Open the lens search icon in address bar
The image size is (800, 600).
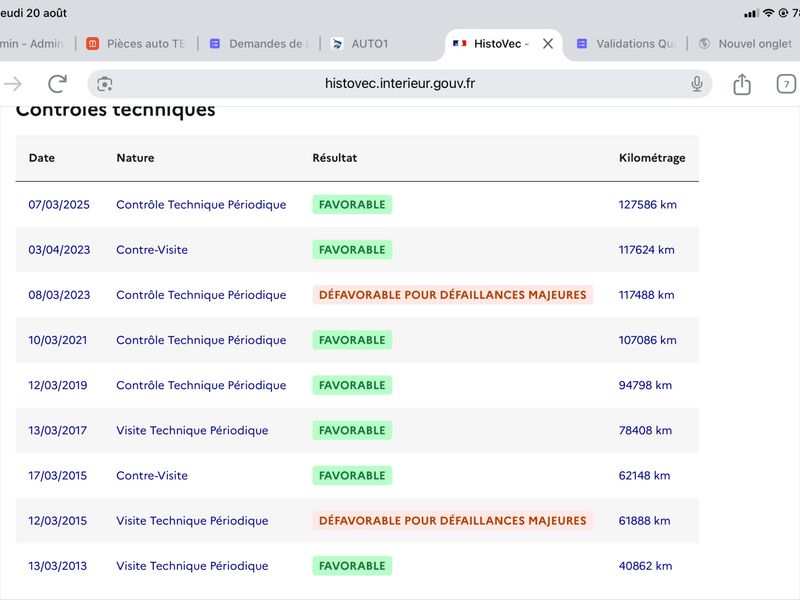click(x=105, y=84)
